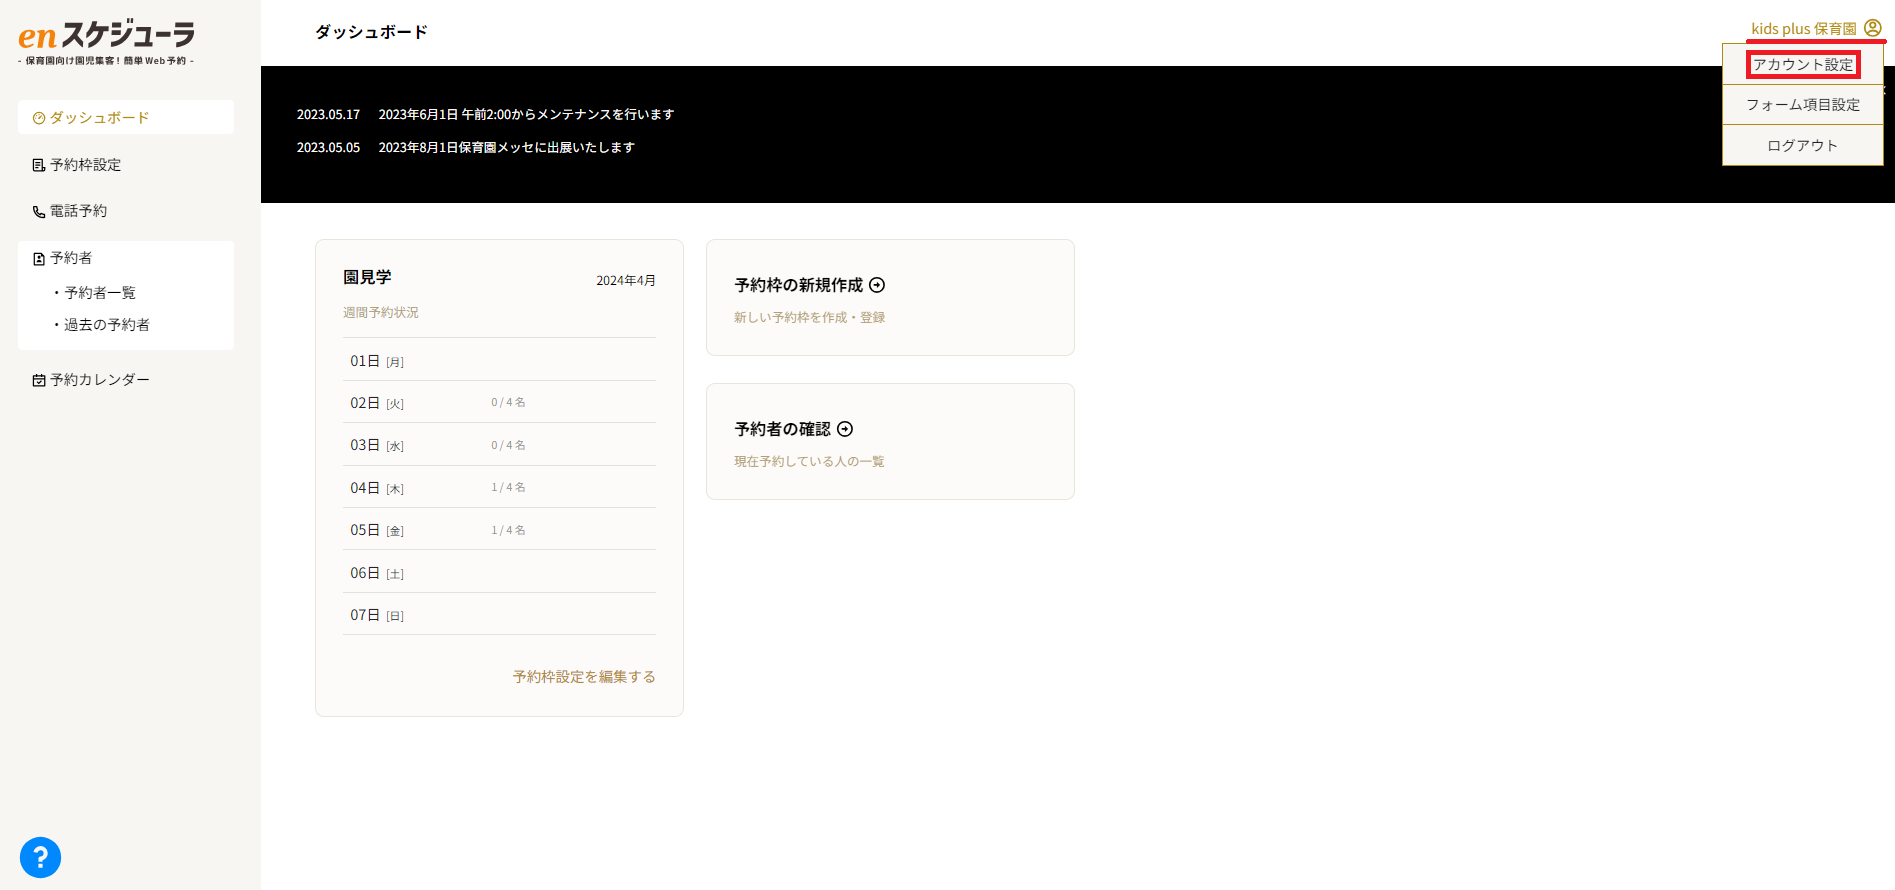Click the arrow icon beside 予約者の確認
1895x890 pixels.
[x=845, y=429]
